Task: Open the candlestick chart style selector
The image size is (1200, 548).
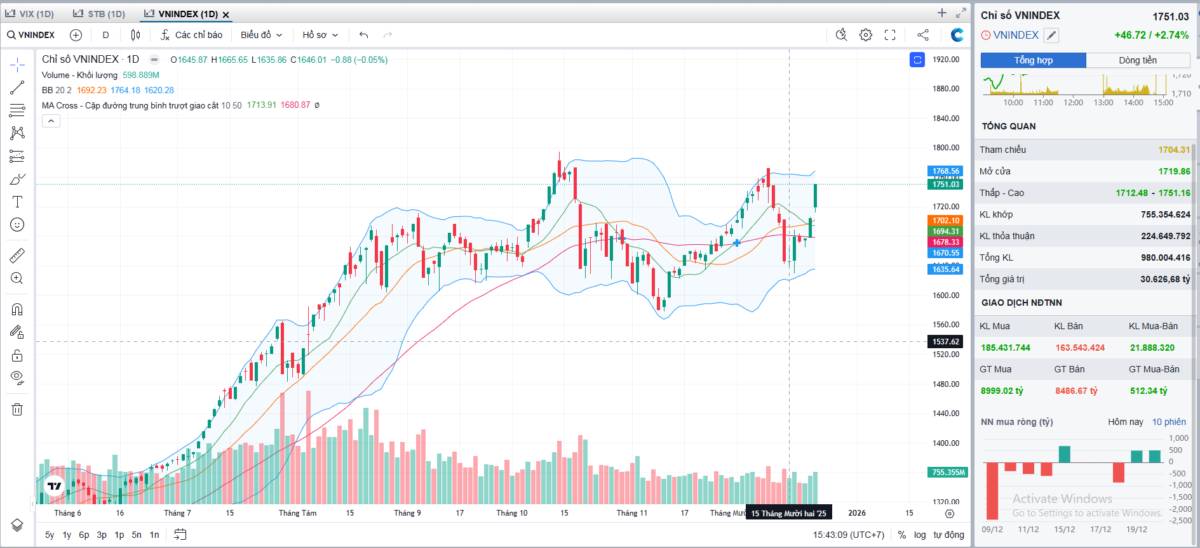Action: click(x=135, y=35)
